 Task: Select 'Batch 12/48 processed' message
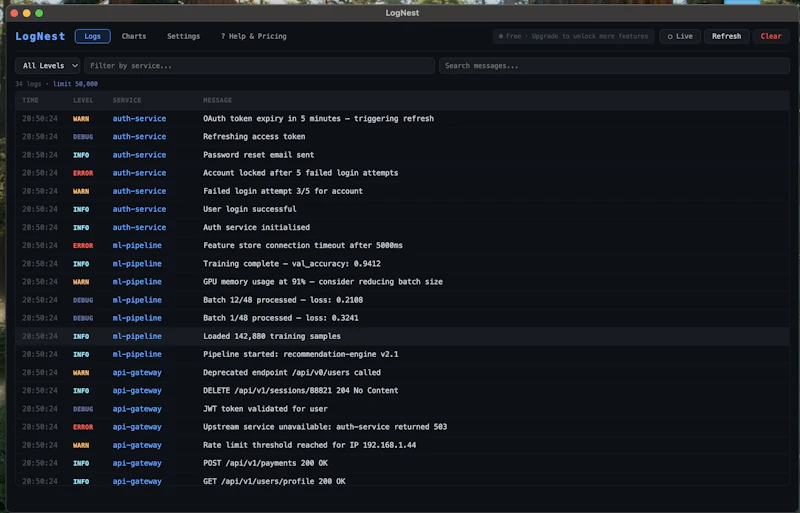coord(283,300)
